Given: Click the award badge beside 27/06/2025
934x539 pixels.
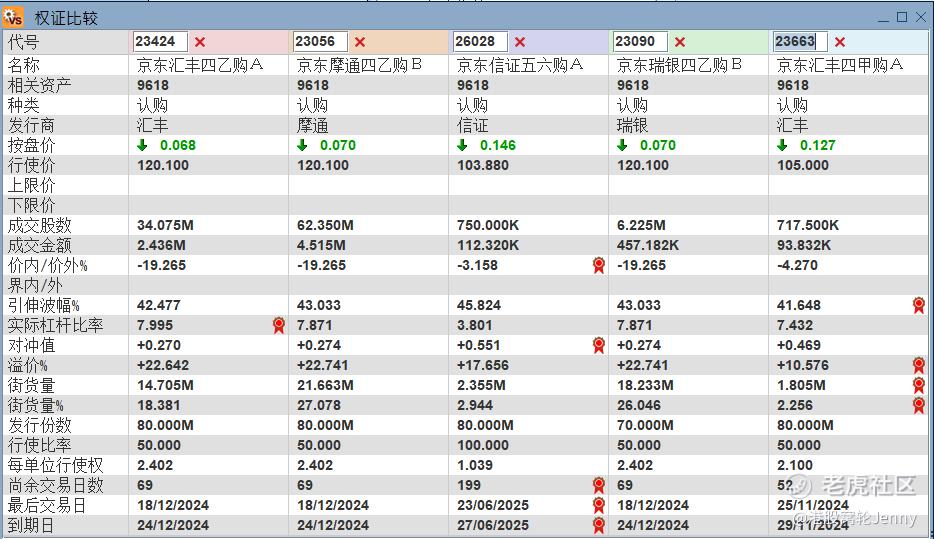Looking at the screenshot, I should coord(599,525).
